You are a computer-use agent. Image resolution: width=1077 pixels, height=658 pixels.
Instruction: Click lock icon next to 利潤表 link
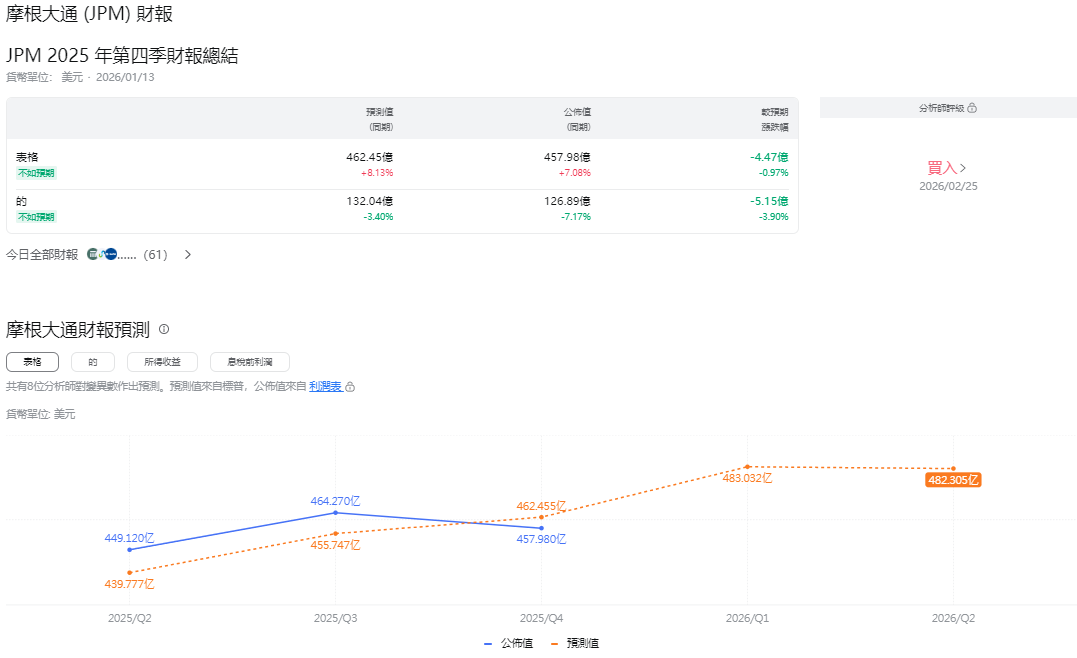coord(349,387)
